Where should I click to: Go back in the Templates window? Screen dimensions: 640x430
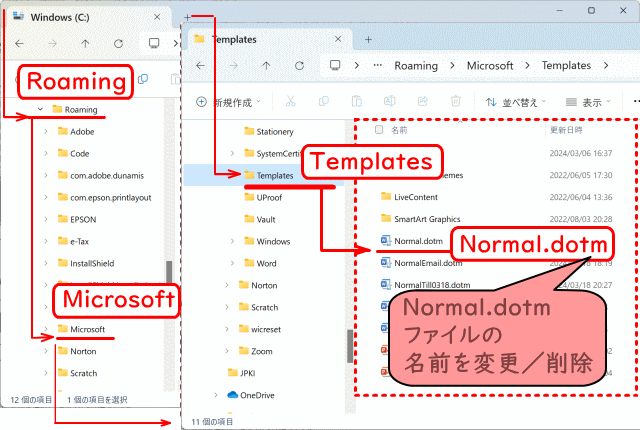200,66
